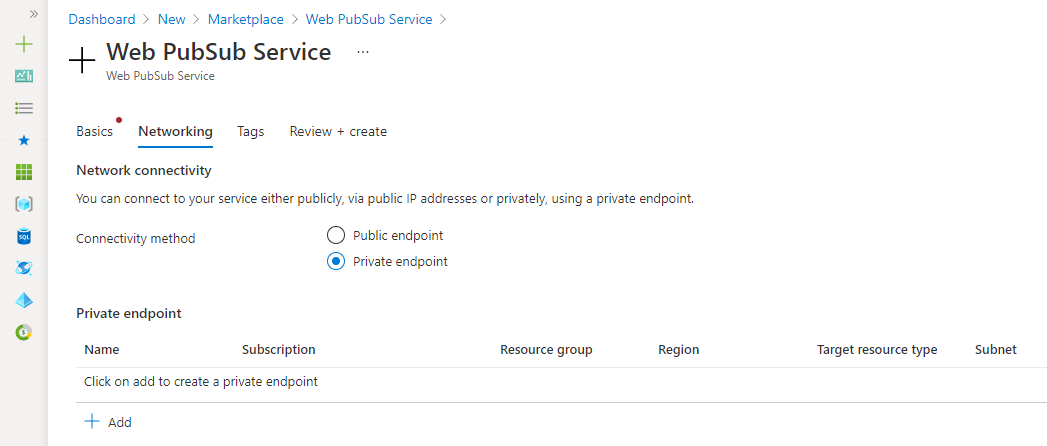This screenshot has width=1047, height=446.
Task: Open the Dashboard chart icon in sidebar
Action: [25, 76]
